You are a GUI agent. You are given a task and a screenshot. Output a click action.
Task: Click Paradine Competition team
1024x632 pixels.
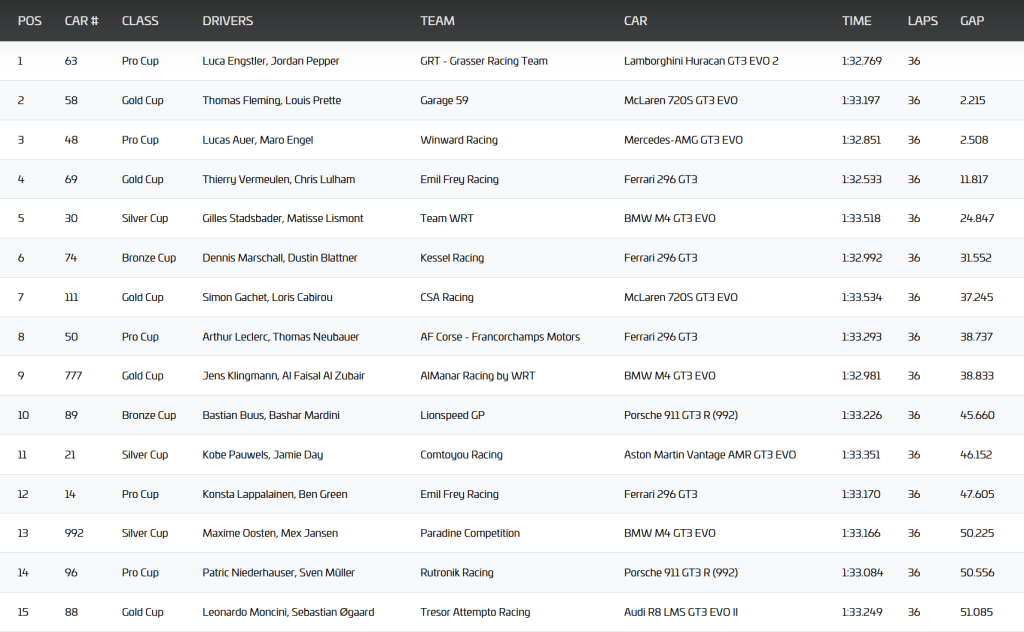(x=470, y=533)
